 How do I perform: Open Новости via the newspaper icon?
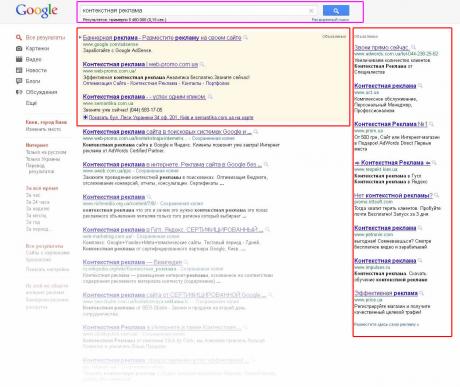(19, 70)
